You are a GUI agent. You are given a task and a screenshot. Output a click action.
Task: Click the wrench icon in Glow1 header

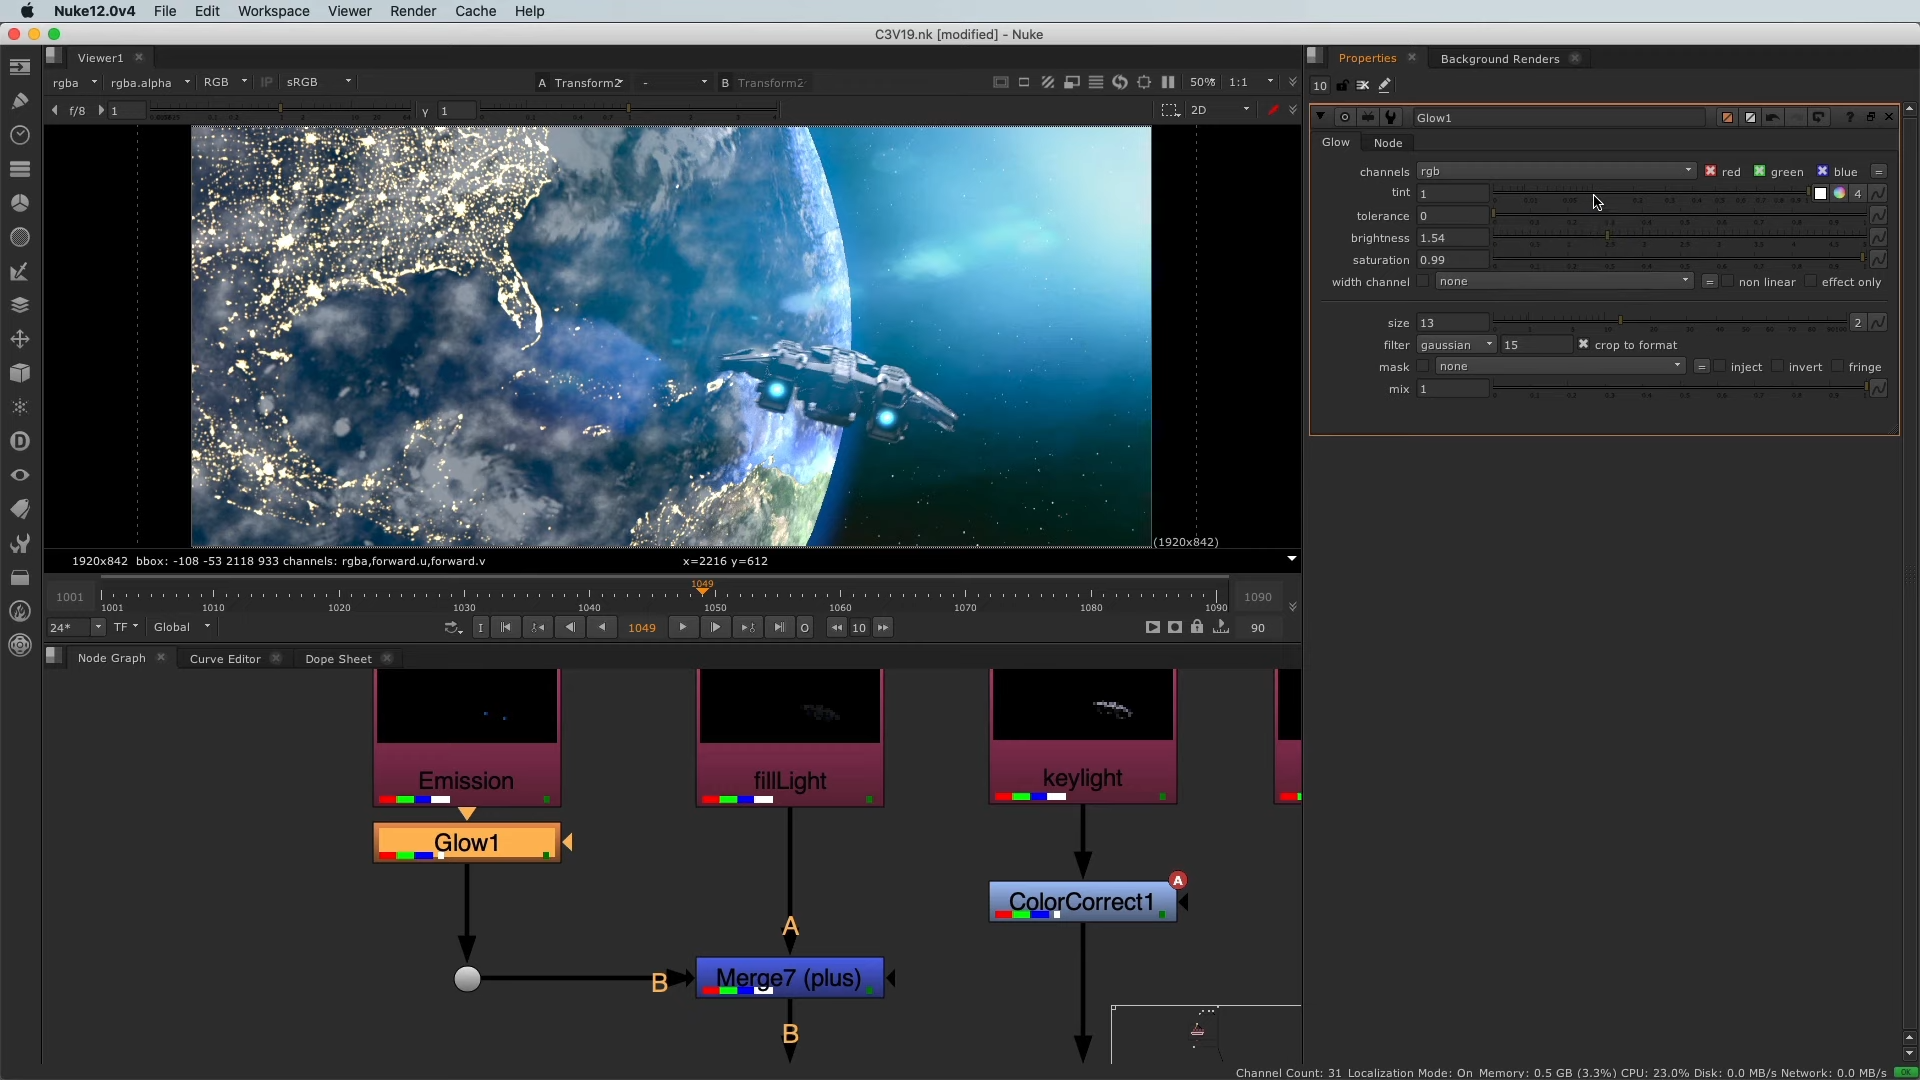(1391, 118)
